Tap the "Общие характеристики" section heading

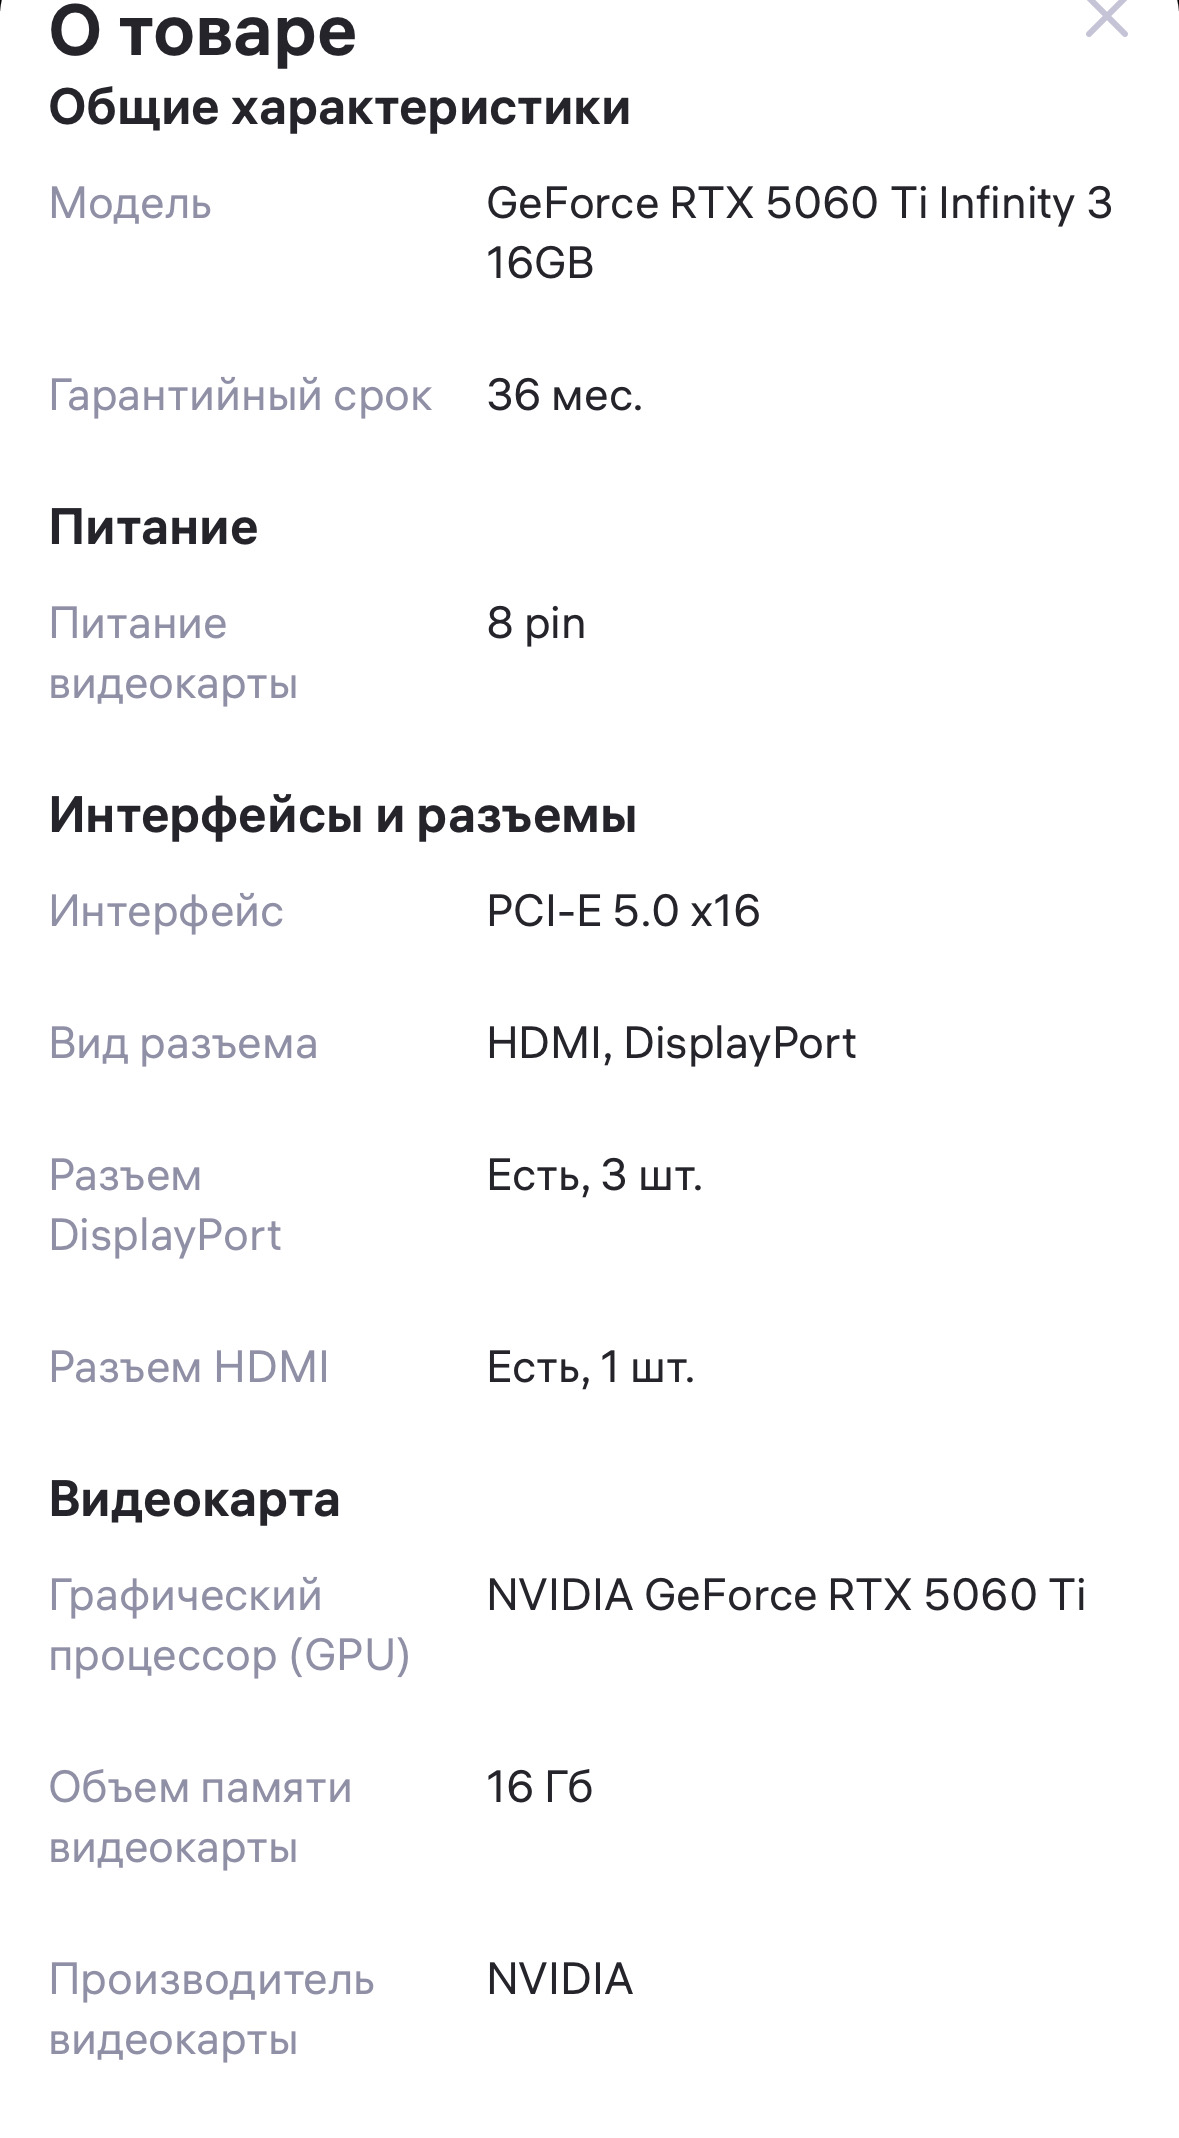pyautogui.click(x=339, y=108)
